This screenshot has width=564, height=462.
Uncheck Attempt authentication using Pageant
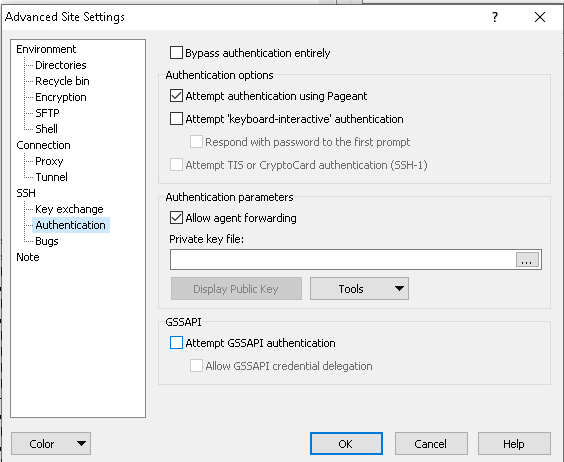point(176,96)
